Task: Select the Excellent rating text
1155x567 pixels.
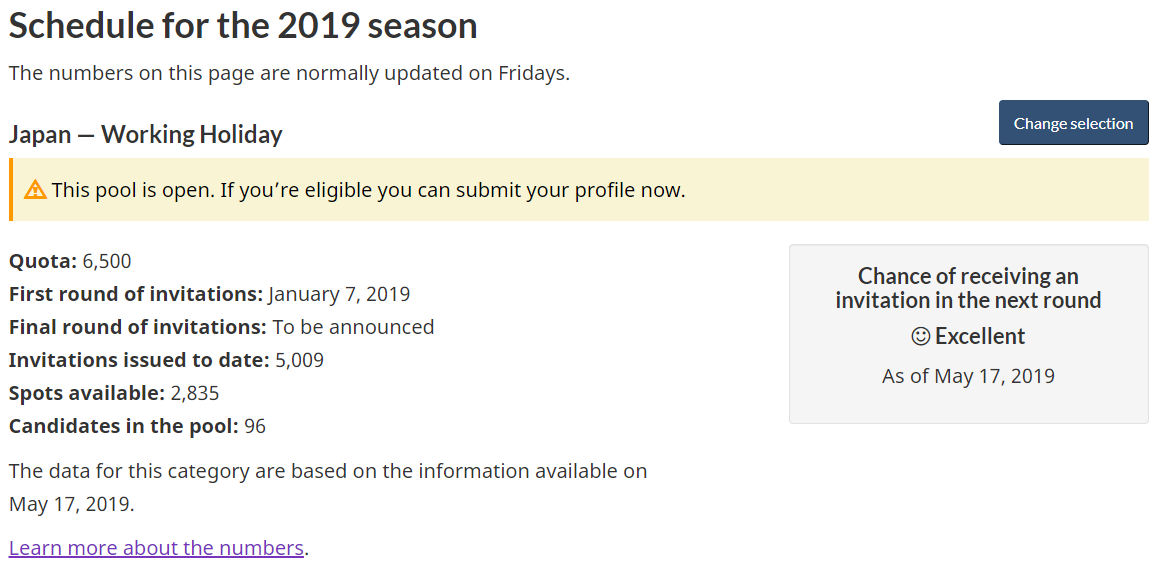Action: 980,337
